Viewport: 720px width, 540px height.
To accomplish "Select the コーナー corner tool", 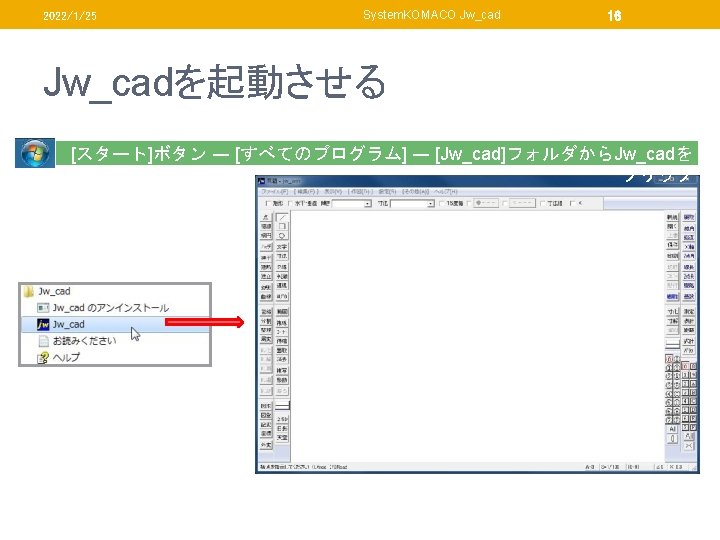I will 282,332.
